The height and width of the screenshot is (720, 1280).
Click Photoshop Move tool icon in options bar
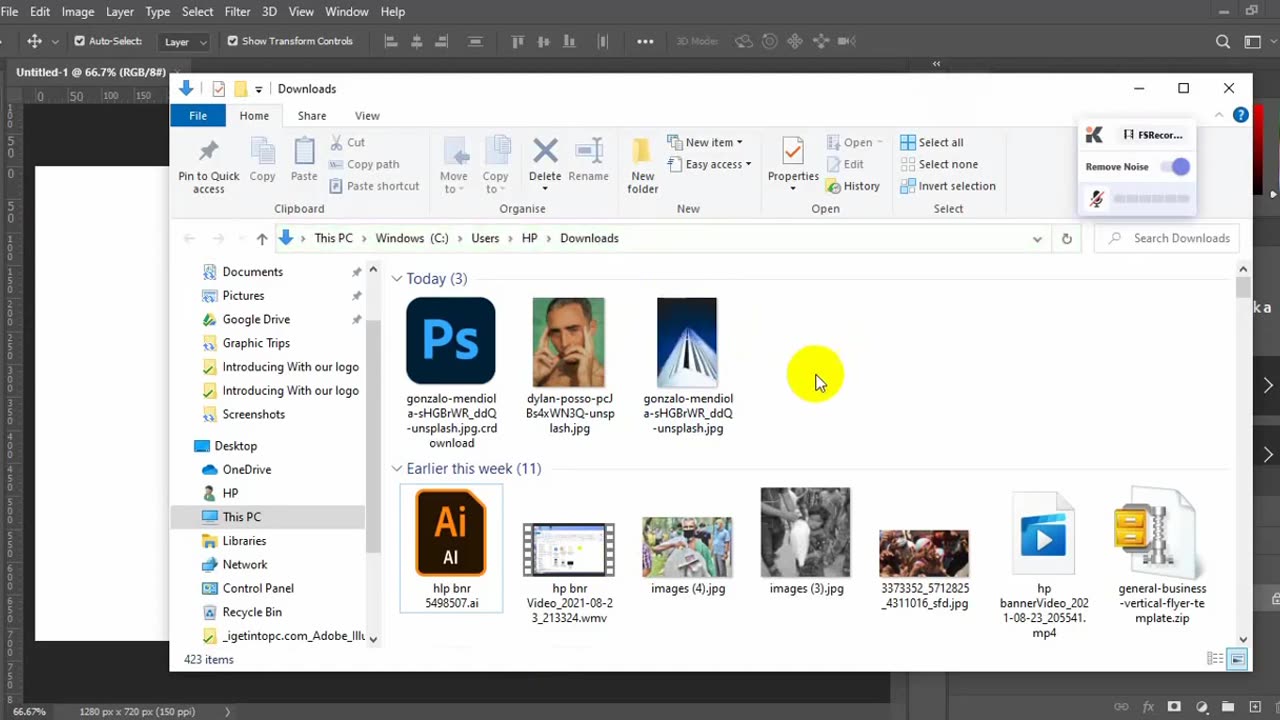point(34,41)
